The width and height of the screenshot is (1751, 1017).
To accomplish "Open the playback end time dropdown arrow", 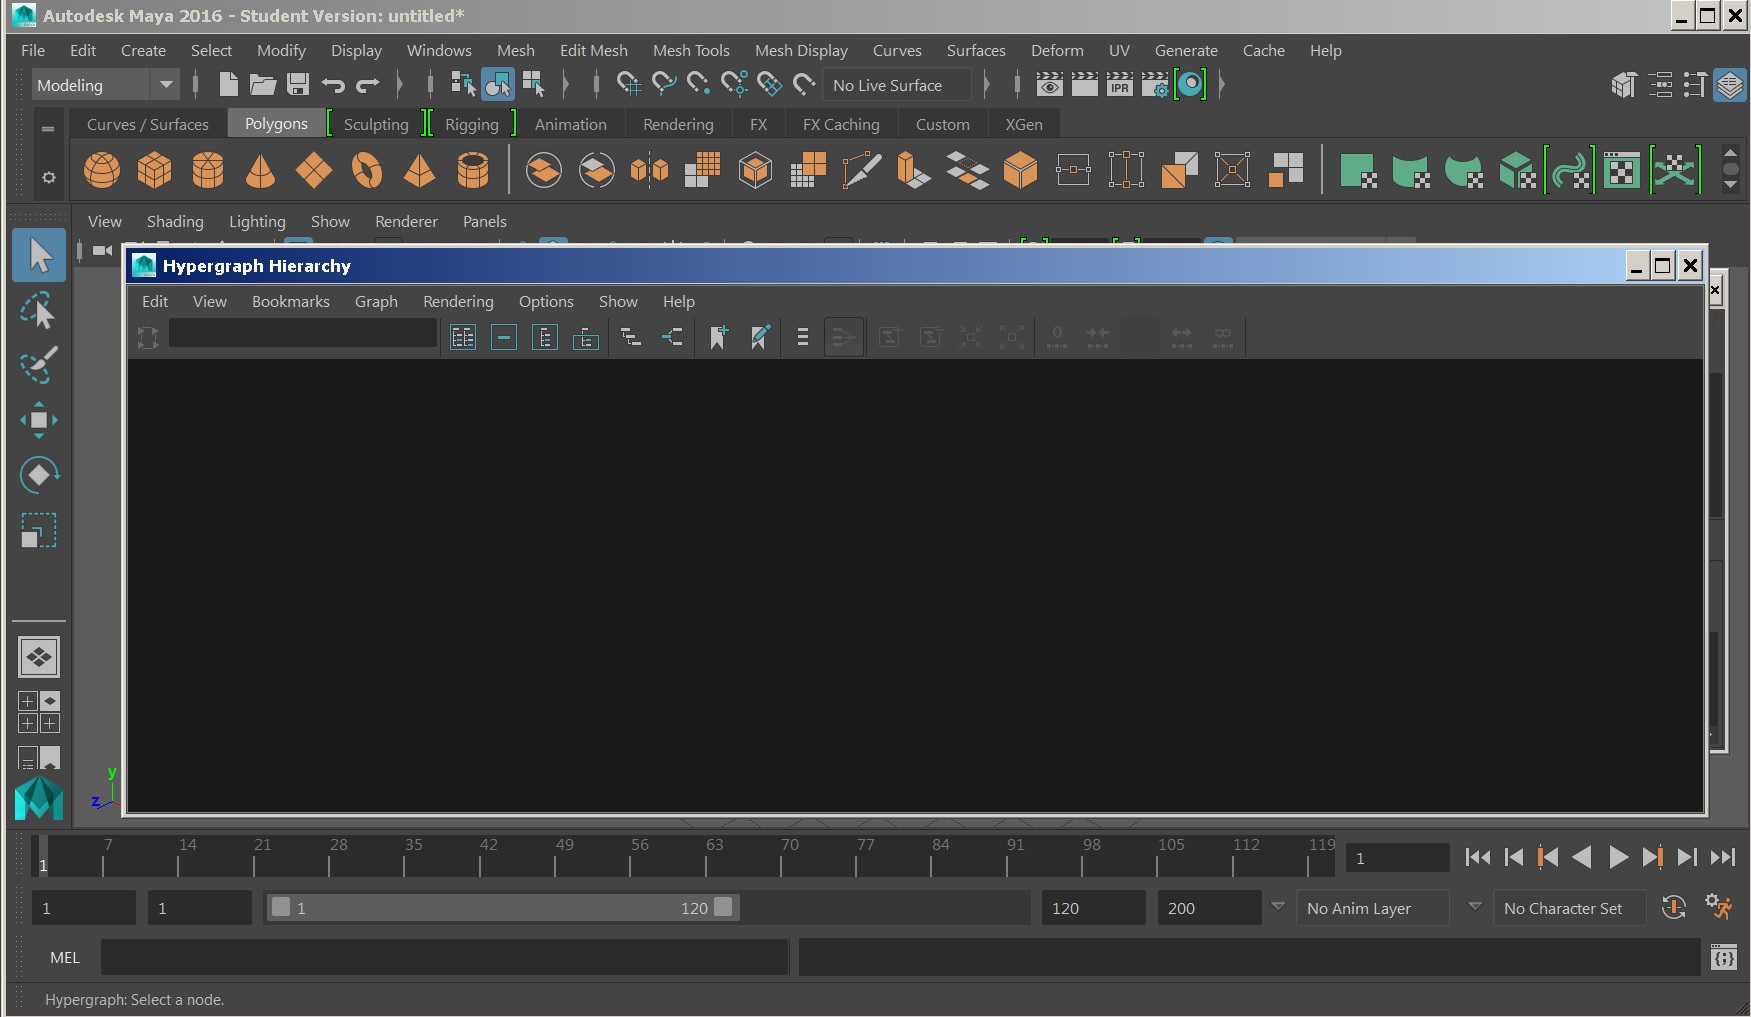I will pos(1278,908).
